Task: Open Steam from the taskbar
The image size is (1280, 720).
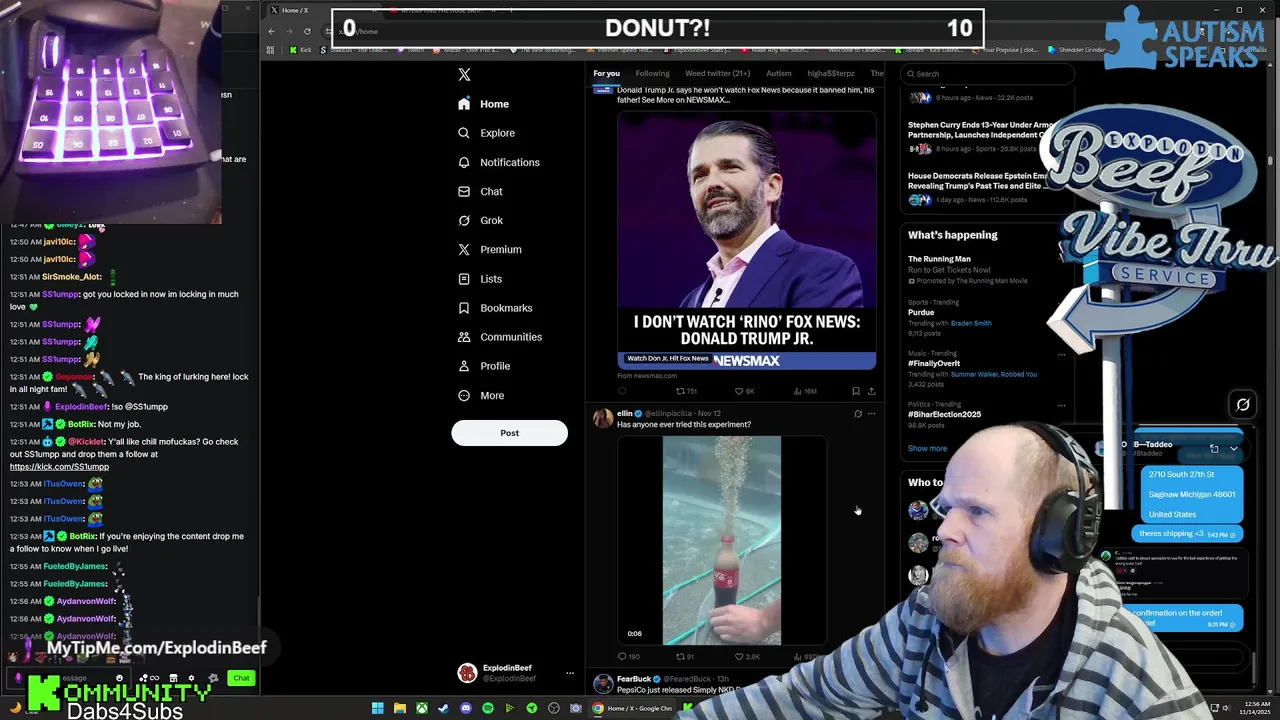Action: (x=443, y=709)
